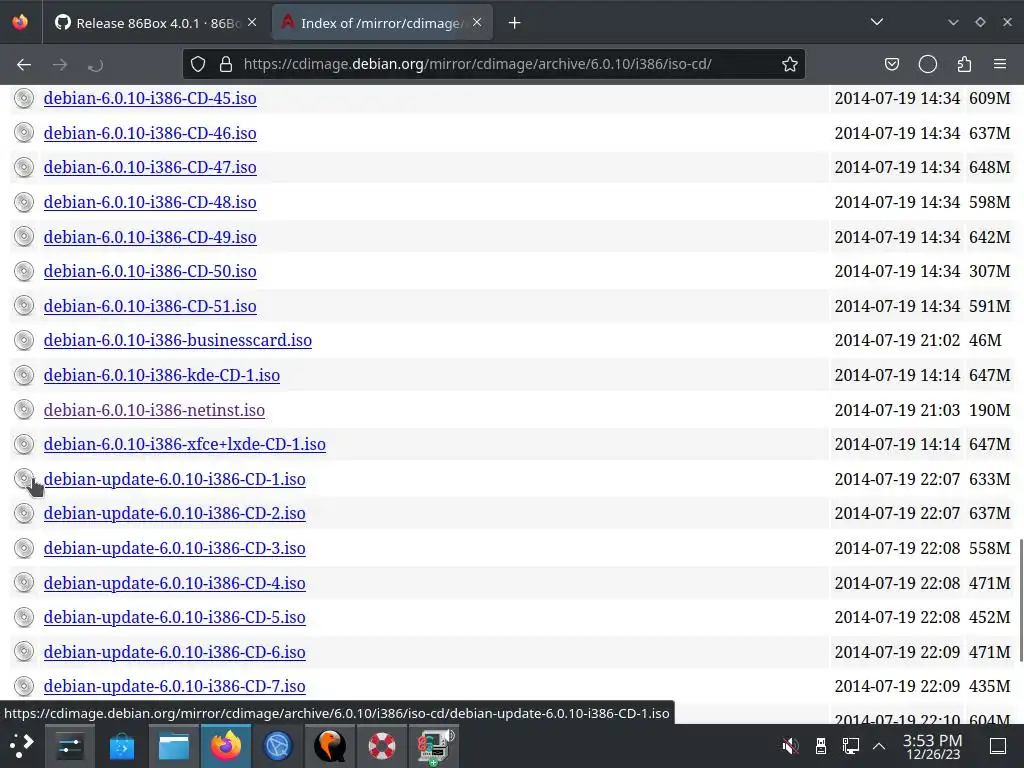1024x768 pixels.
Task: Click the 2014-07-19 21:03 date of netinst.iso
Action: [897, 410]
